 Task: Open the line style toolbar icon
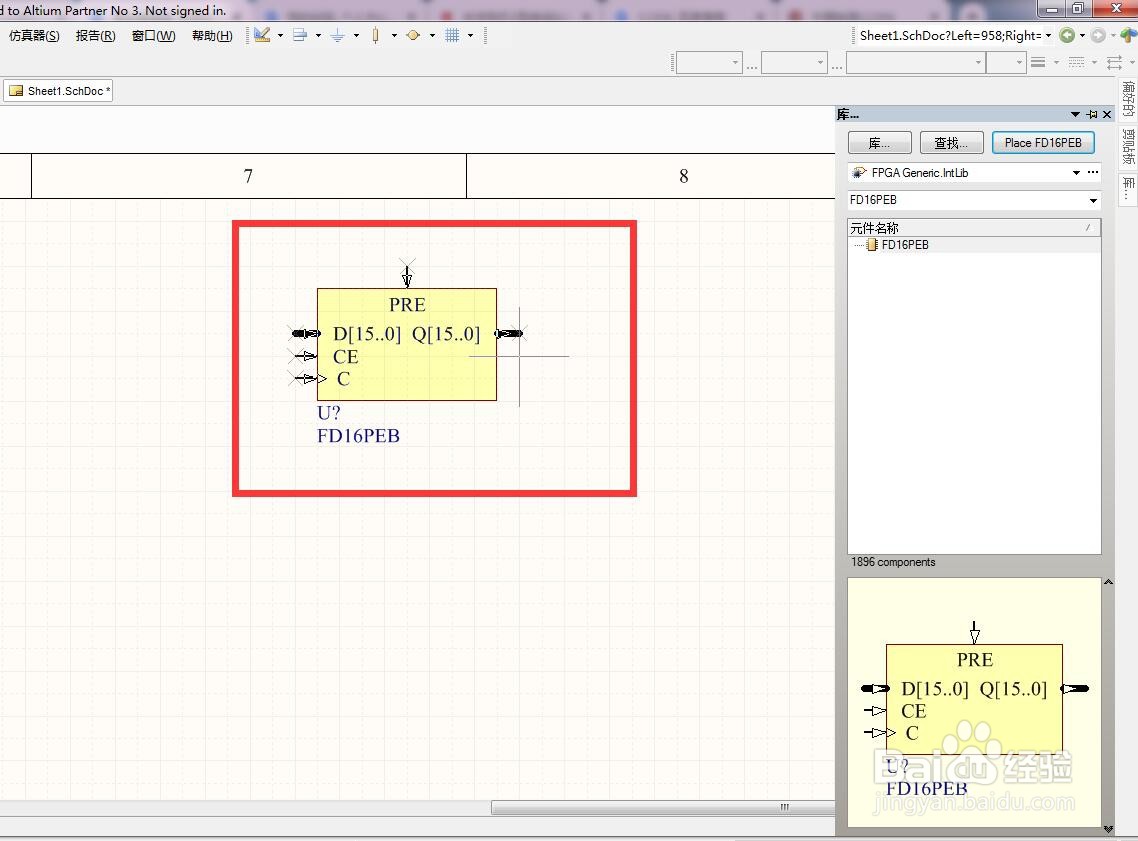[1039, 62]
